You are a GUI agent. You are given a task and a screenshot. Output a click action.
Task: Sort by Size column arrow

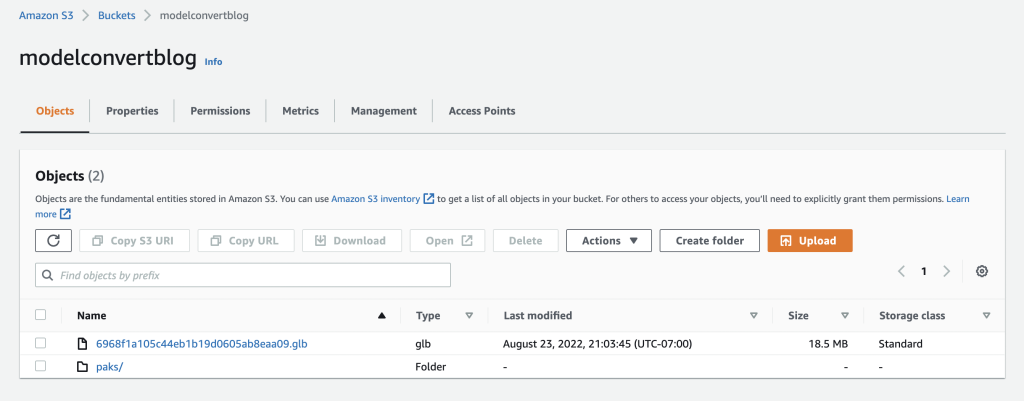[x=845, y=315]
